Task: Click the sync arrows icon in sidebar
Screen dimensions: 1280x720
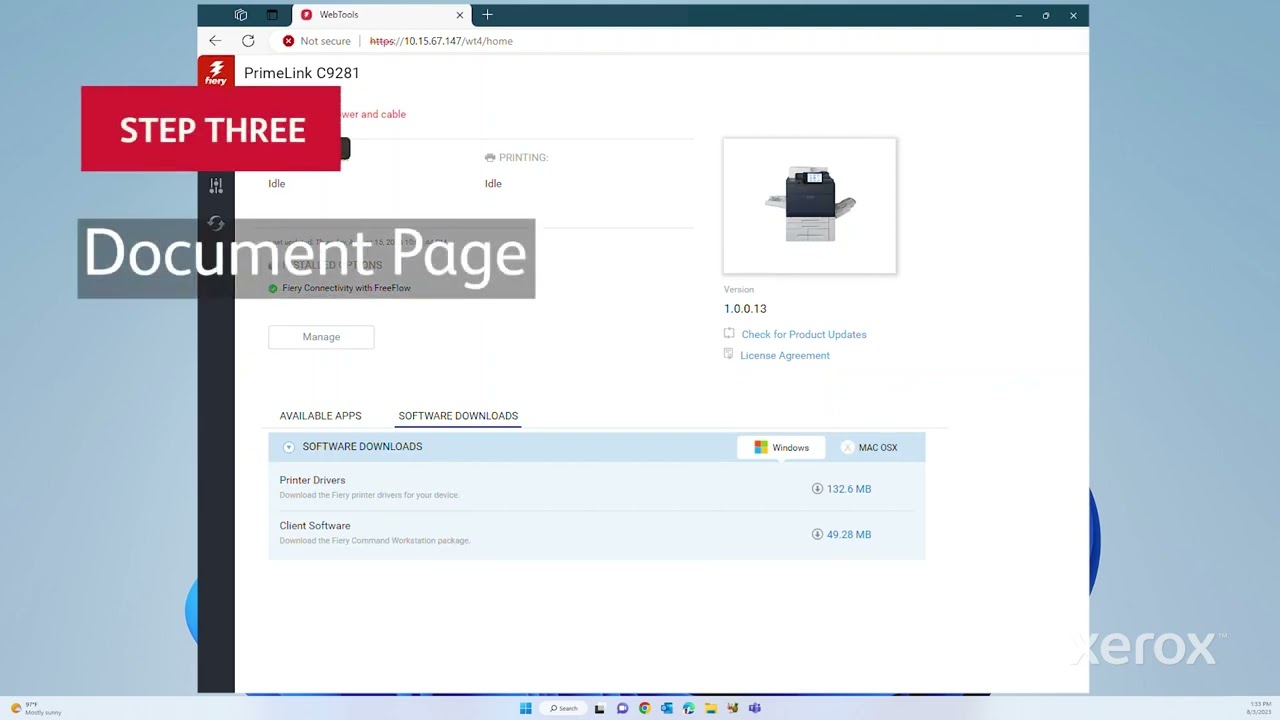Action: tap(216, 223)
